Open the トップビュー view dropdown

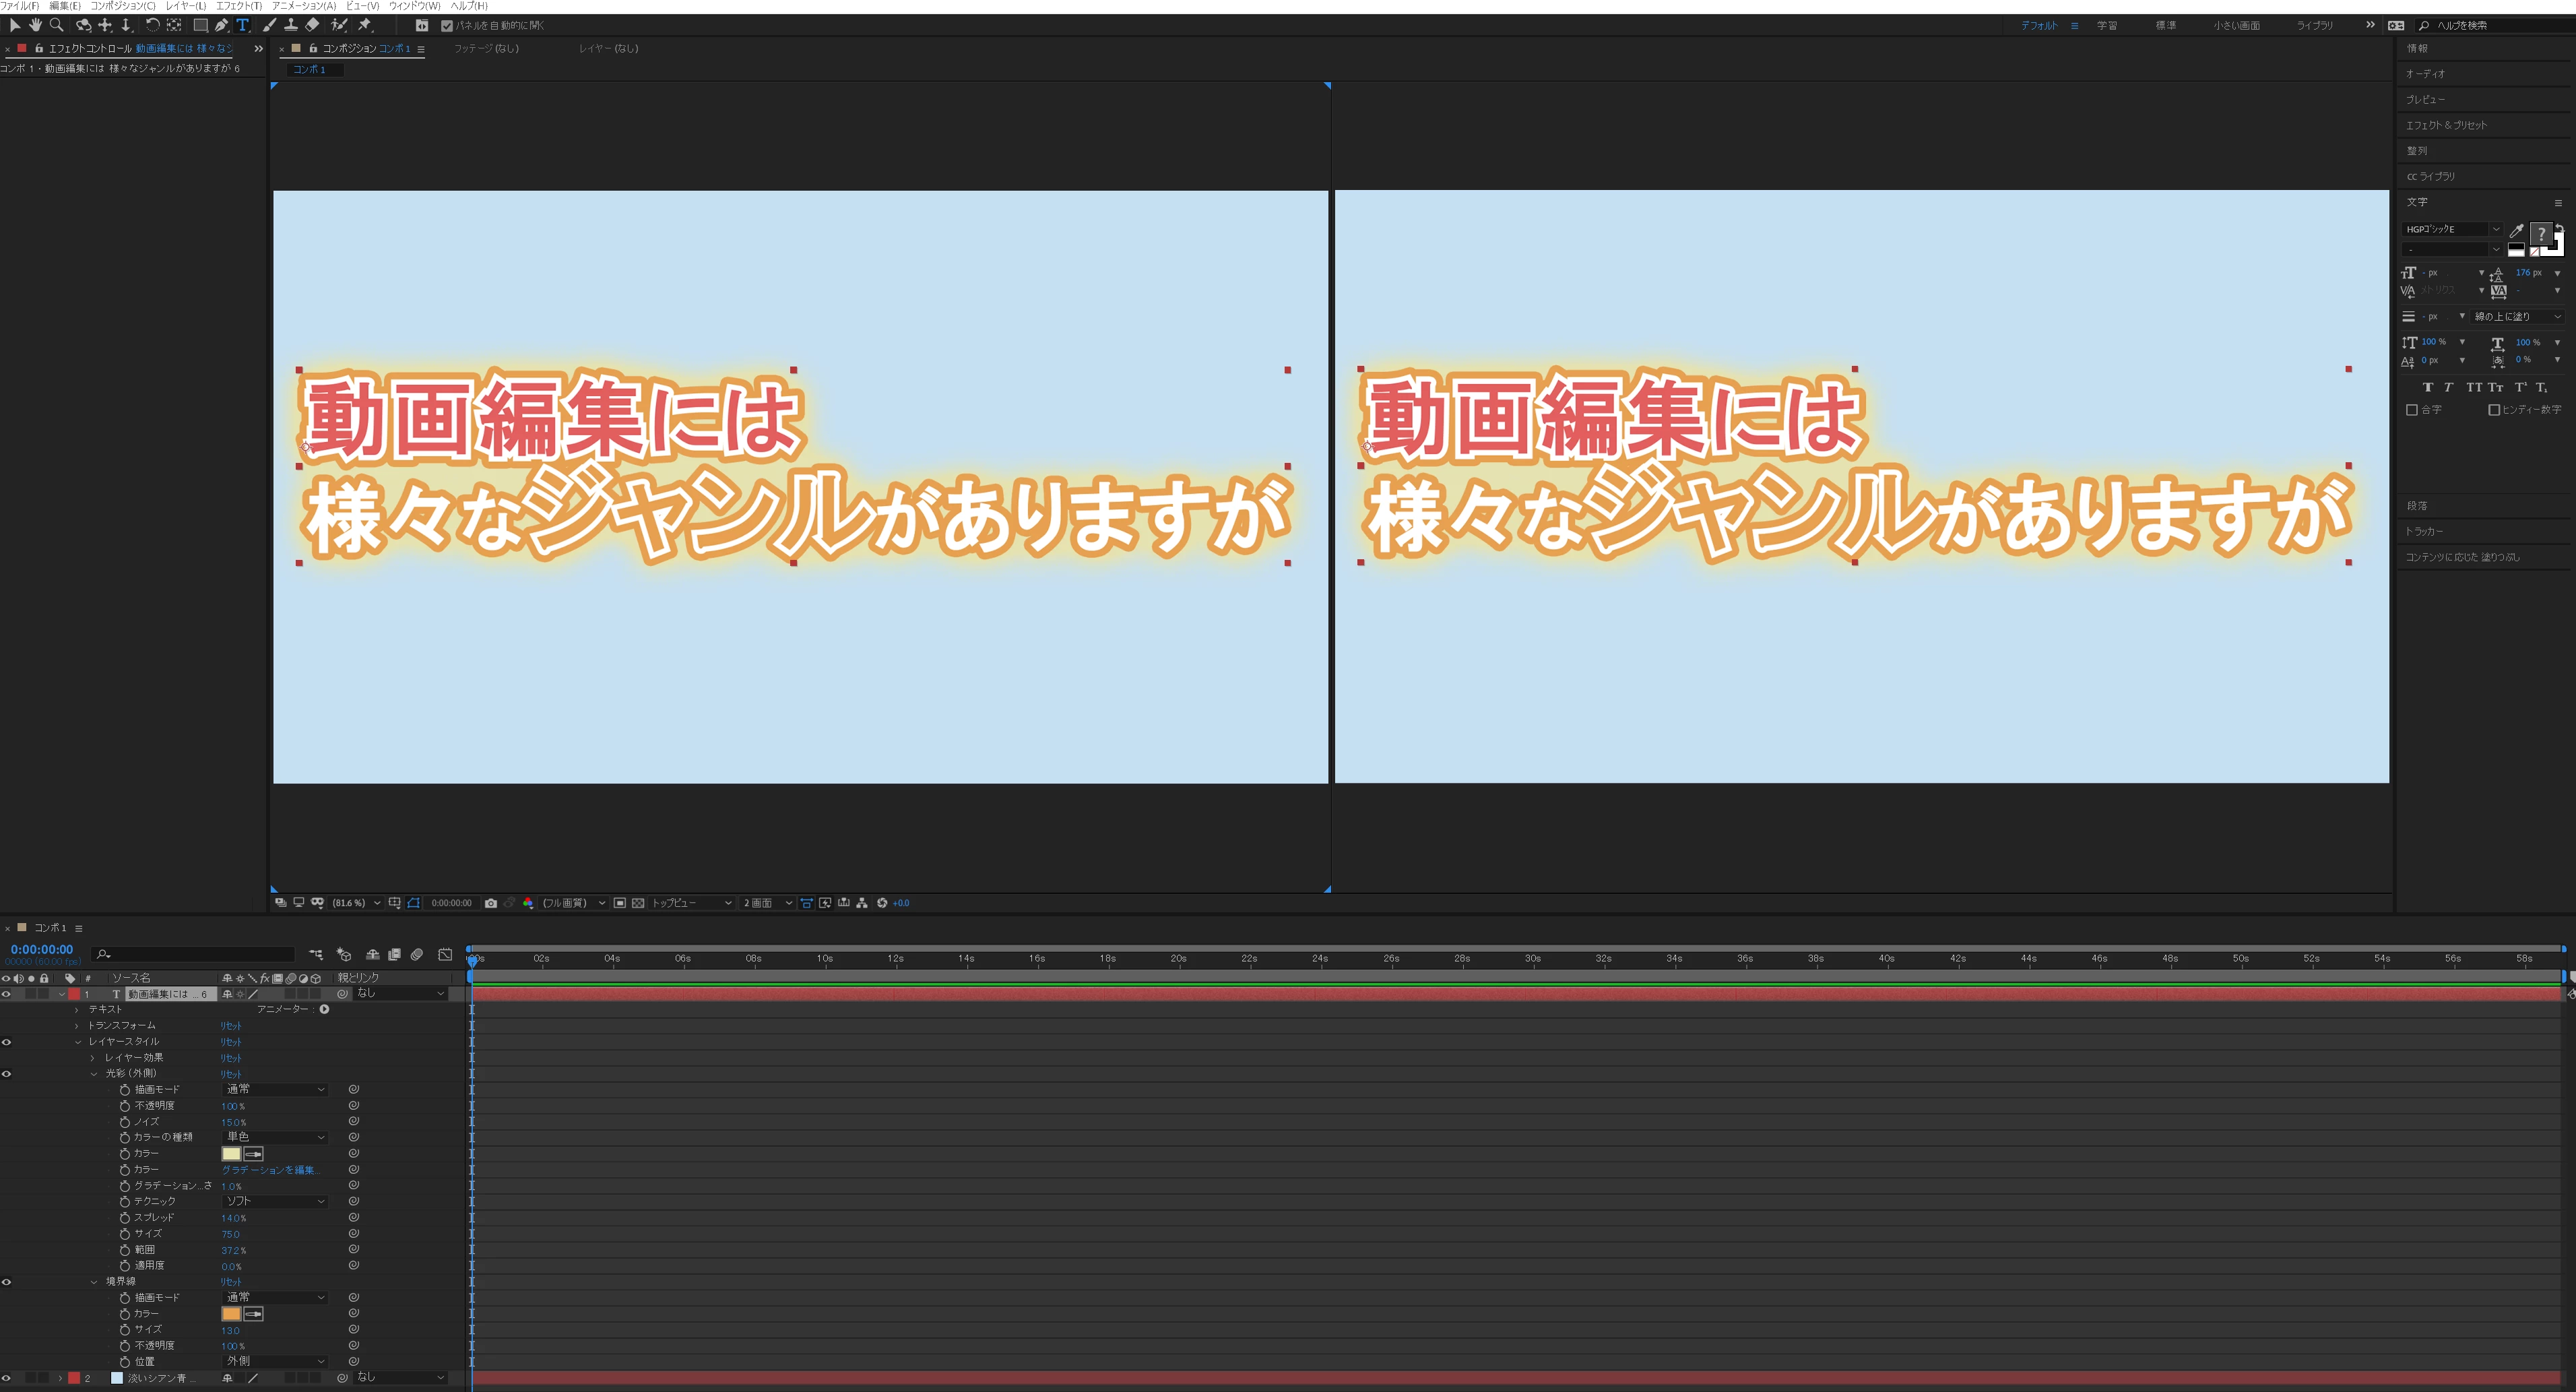(691, 903)
